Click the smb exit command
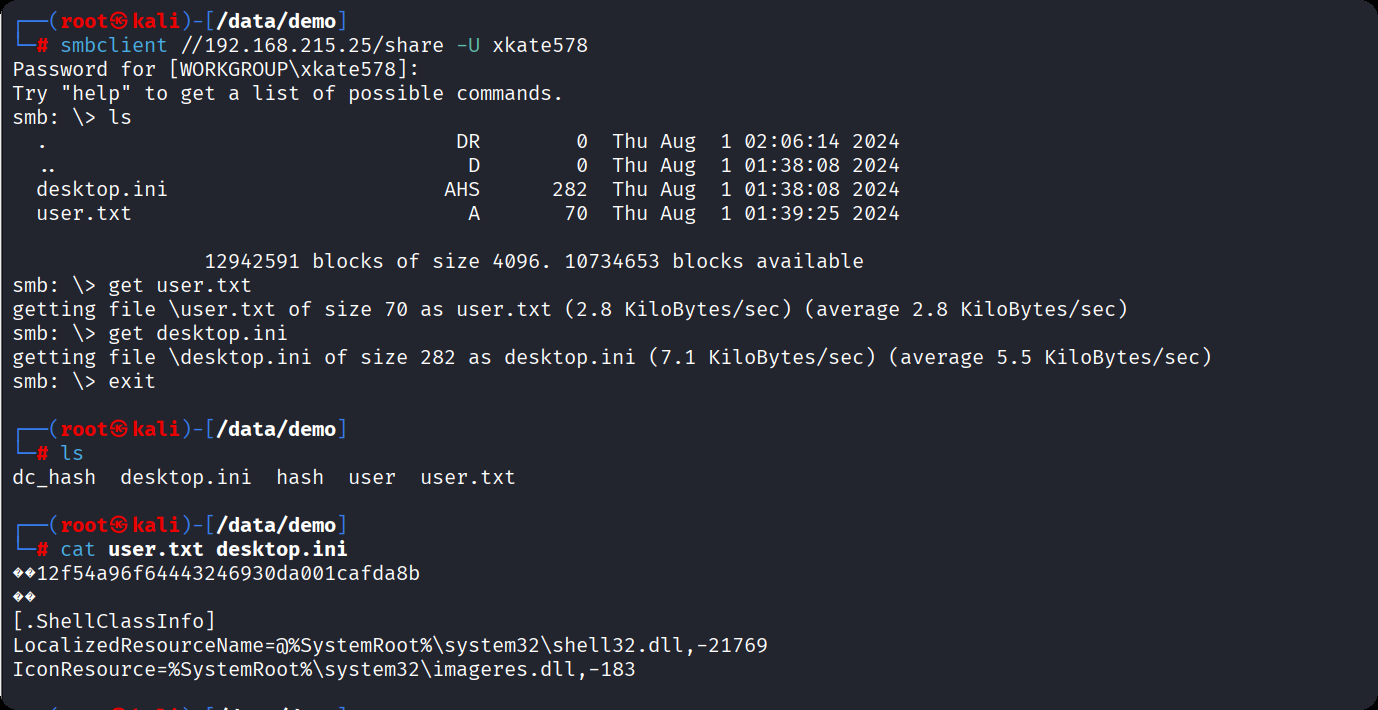The width and height of the screenshot is (1378, 710). tap(132, 381)
